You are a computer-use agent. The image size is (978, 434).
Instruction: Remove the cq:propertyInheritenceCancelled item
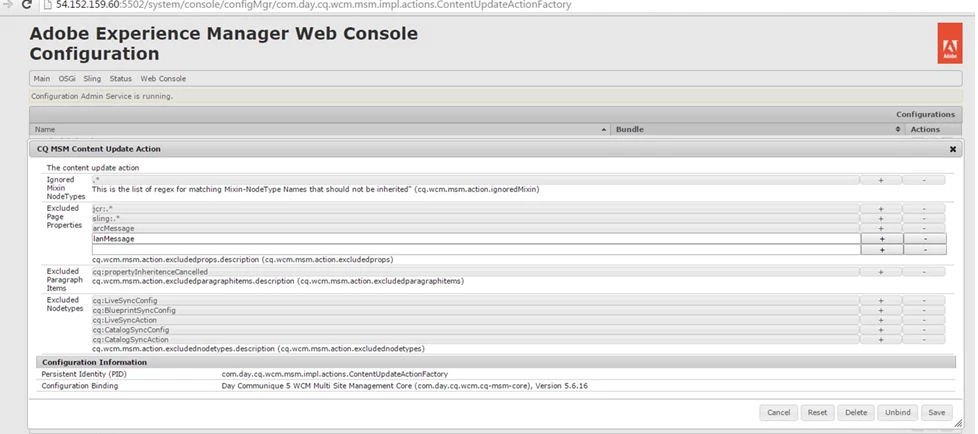pyautogui.click(x=924, y=272)
